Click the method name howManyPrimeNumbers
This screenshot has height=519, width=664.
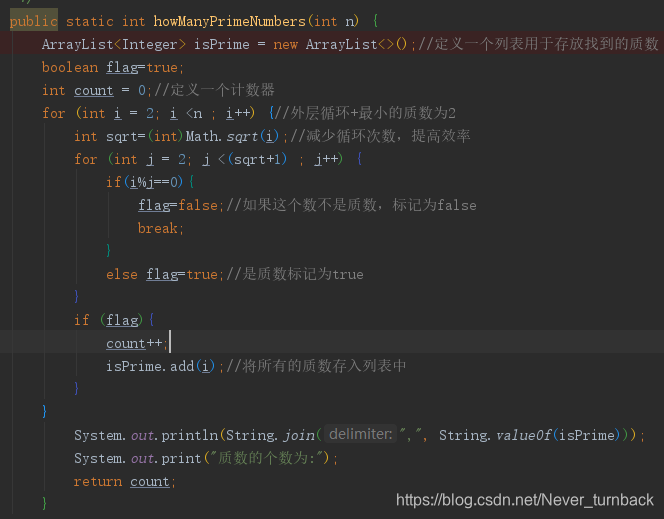click(x=229, y=21)
